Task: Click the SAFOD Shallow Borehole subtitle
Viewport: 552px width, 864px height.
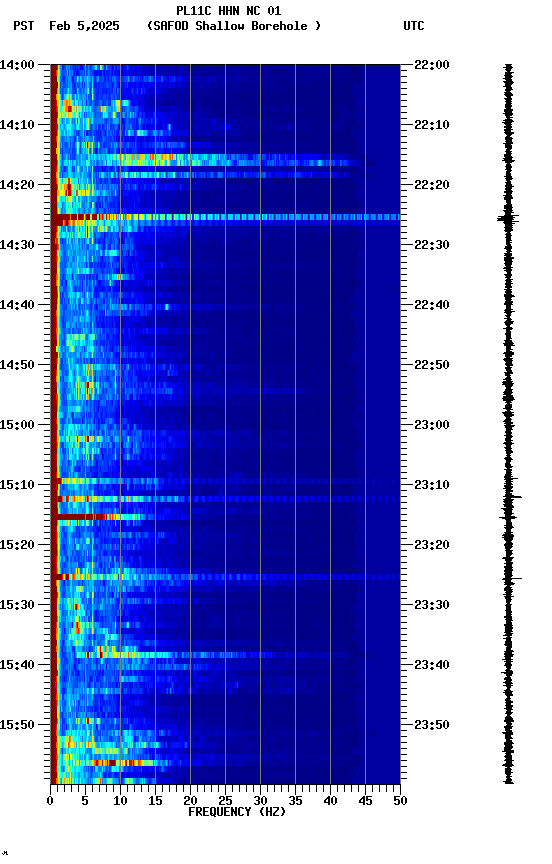Action: click(x=234, y=26)
